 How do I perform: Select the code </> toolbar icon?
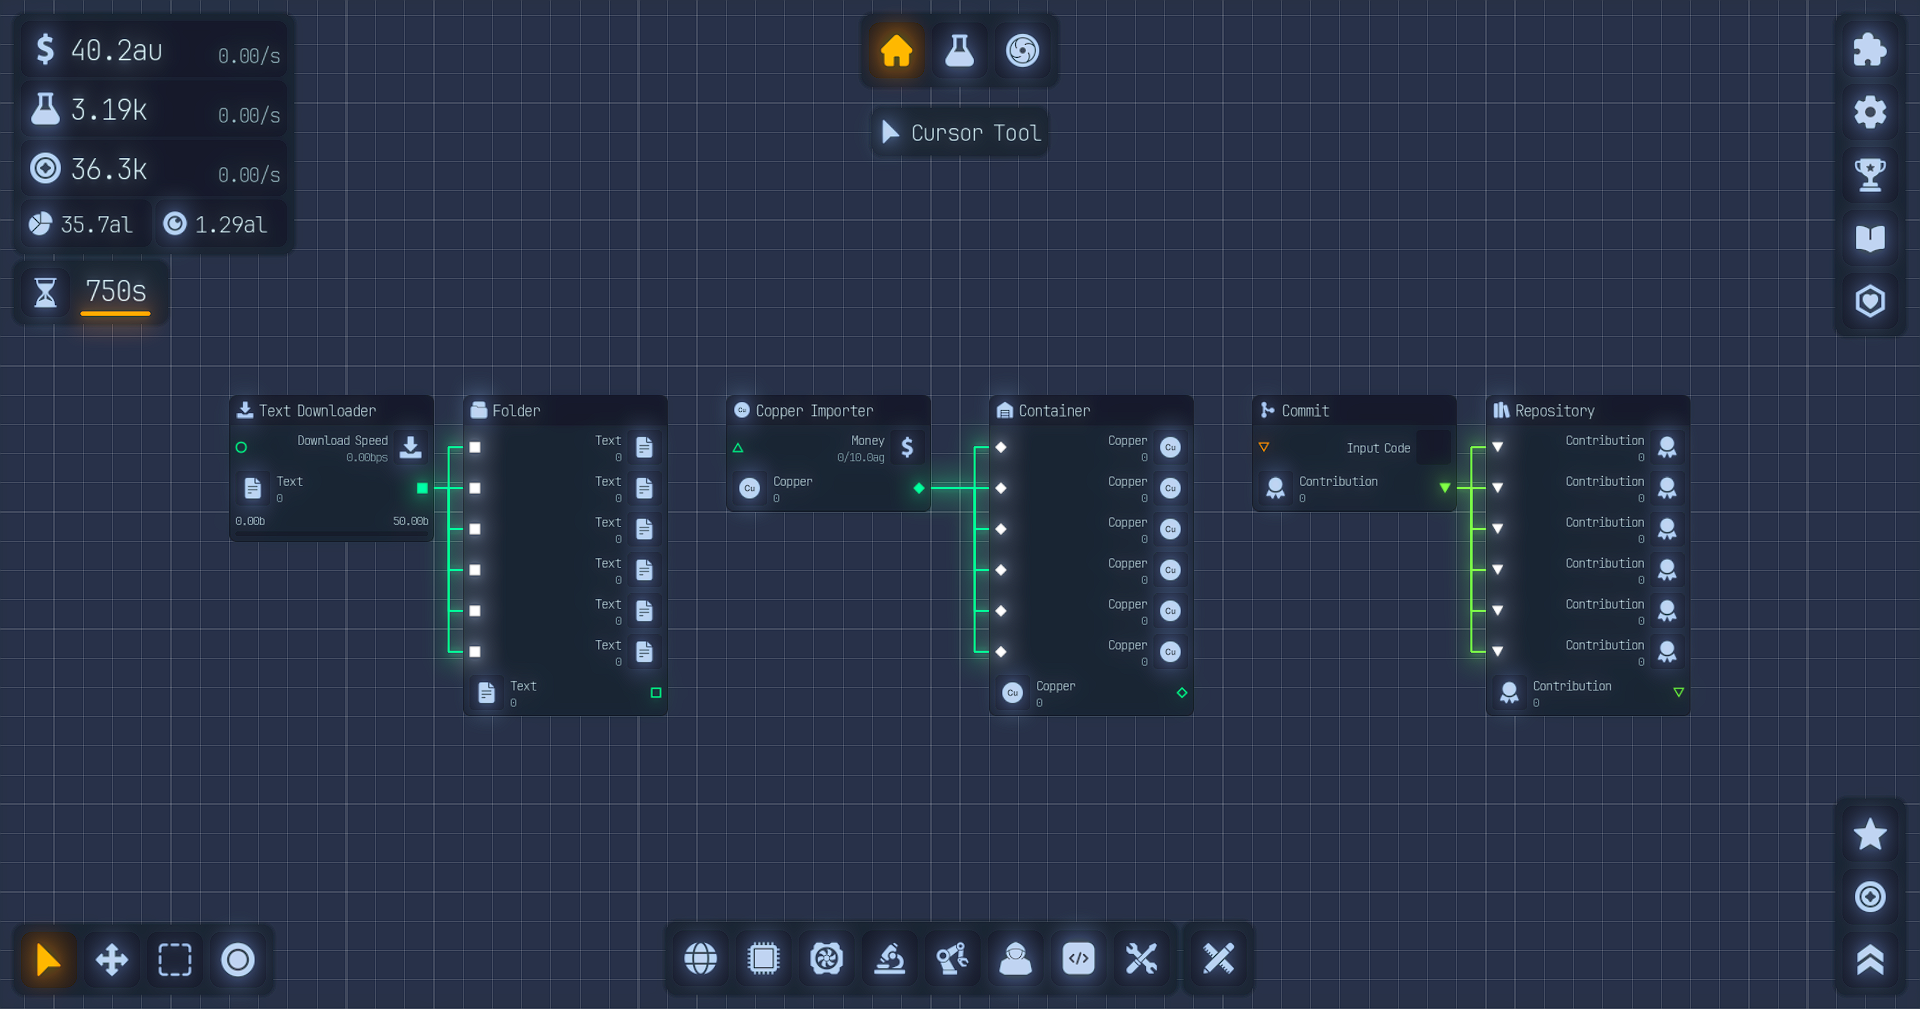click(1078, 959)
